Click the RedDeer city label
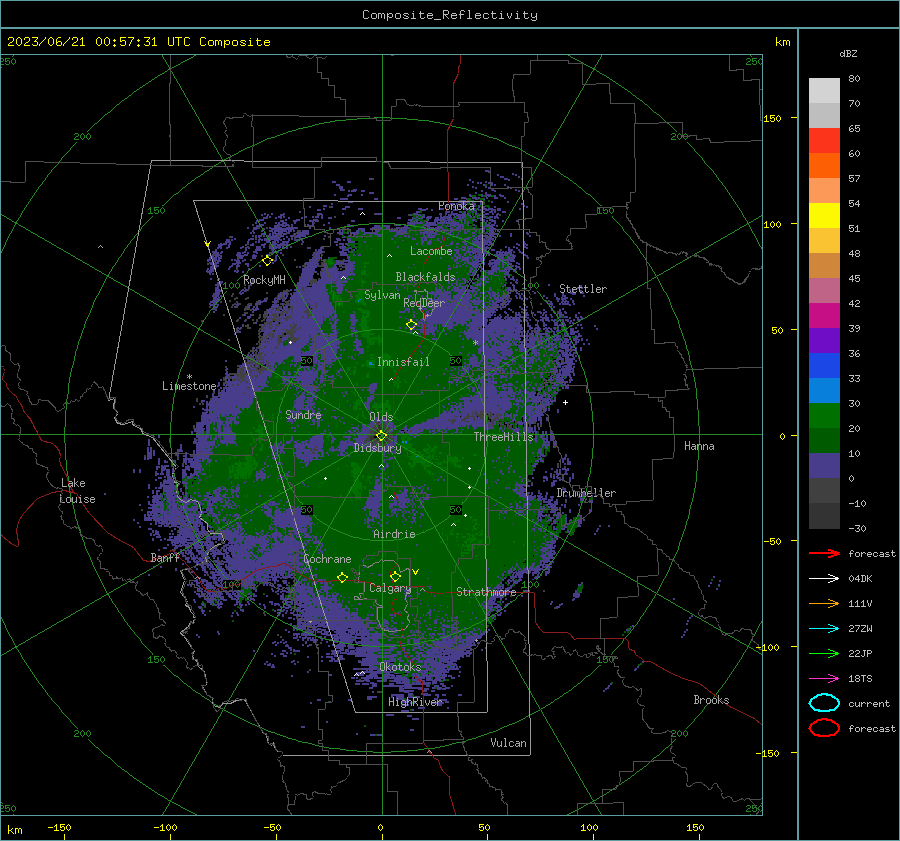The height and width of the screenshot is (841, 900). click(424, 303)
